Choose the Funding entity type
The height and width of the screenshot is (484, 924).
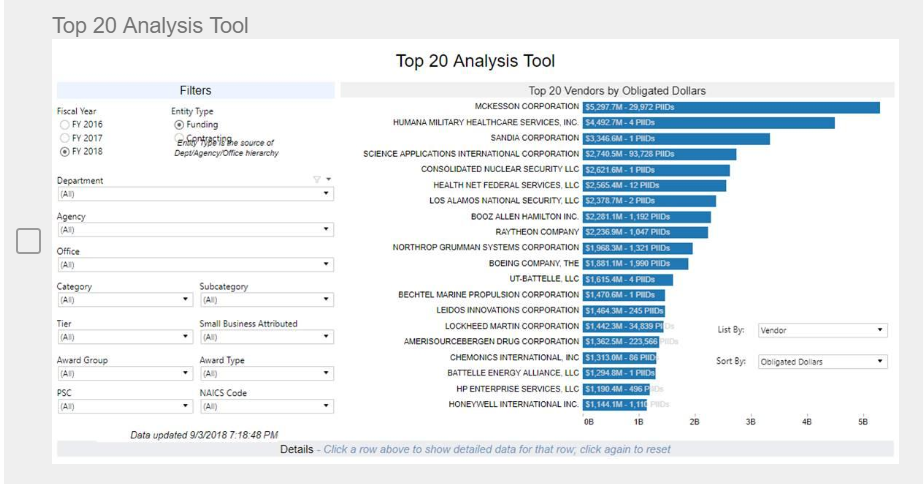(x=179, y=124)
